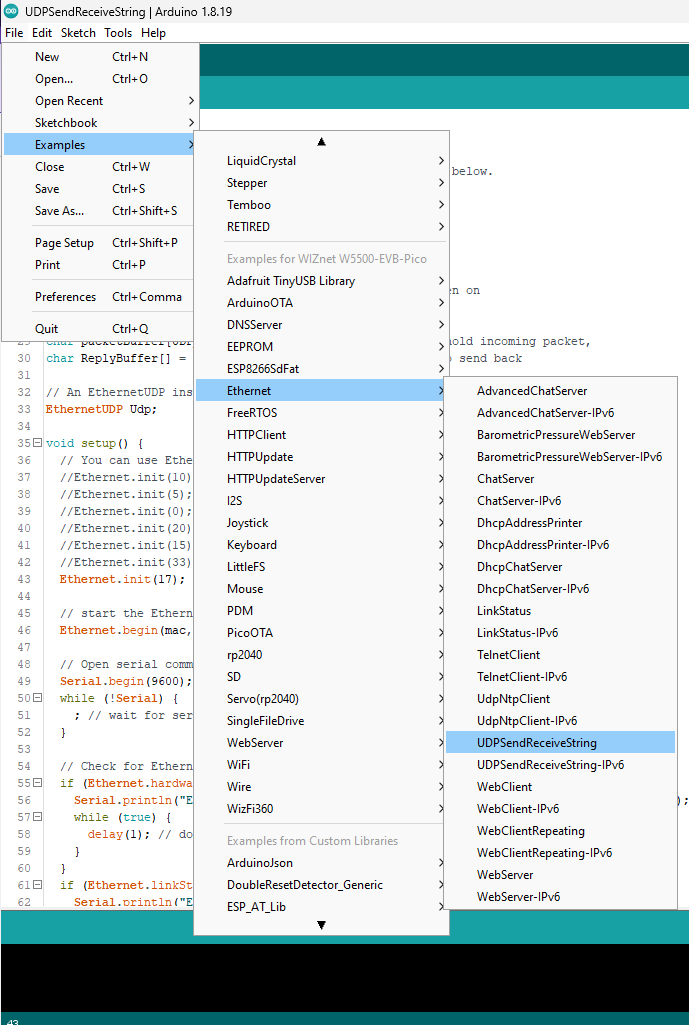Expand the Servo(rp2040) examples submenu
The height and width of the screenshot is (1025, 689).
pos(321,699)
